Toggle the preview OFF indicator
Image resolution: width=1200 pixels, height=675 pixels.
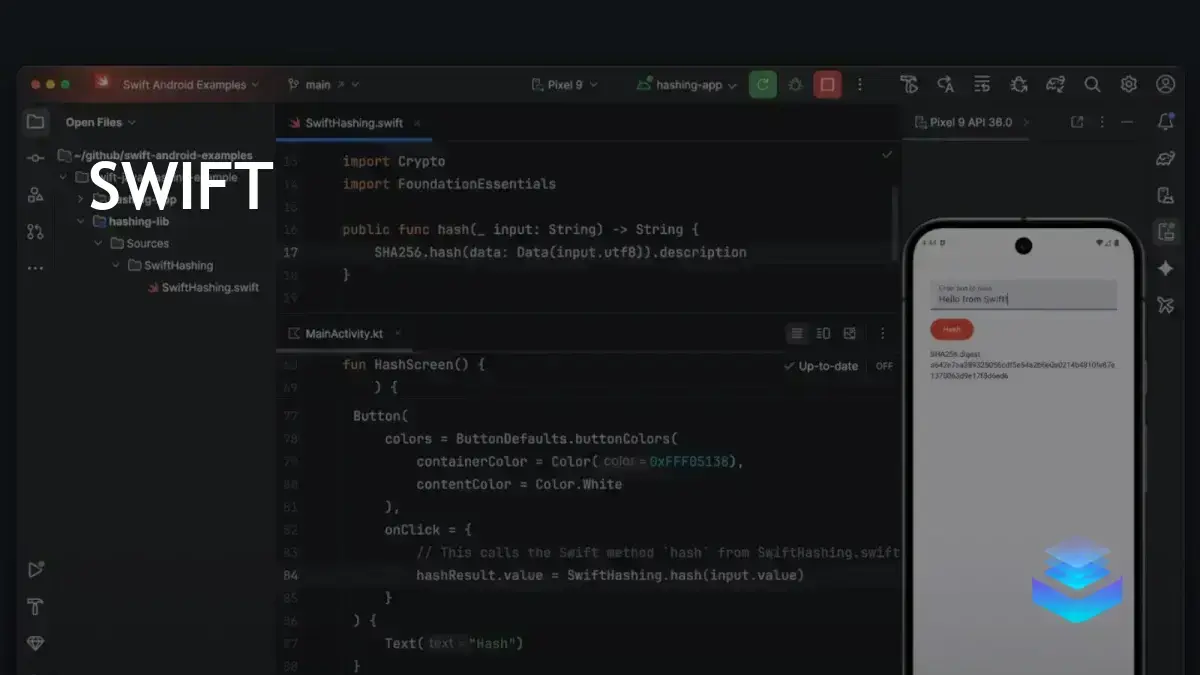click(884, 366)
